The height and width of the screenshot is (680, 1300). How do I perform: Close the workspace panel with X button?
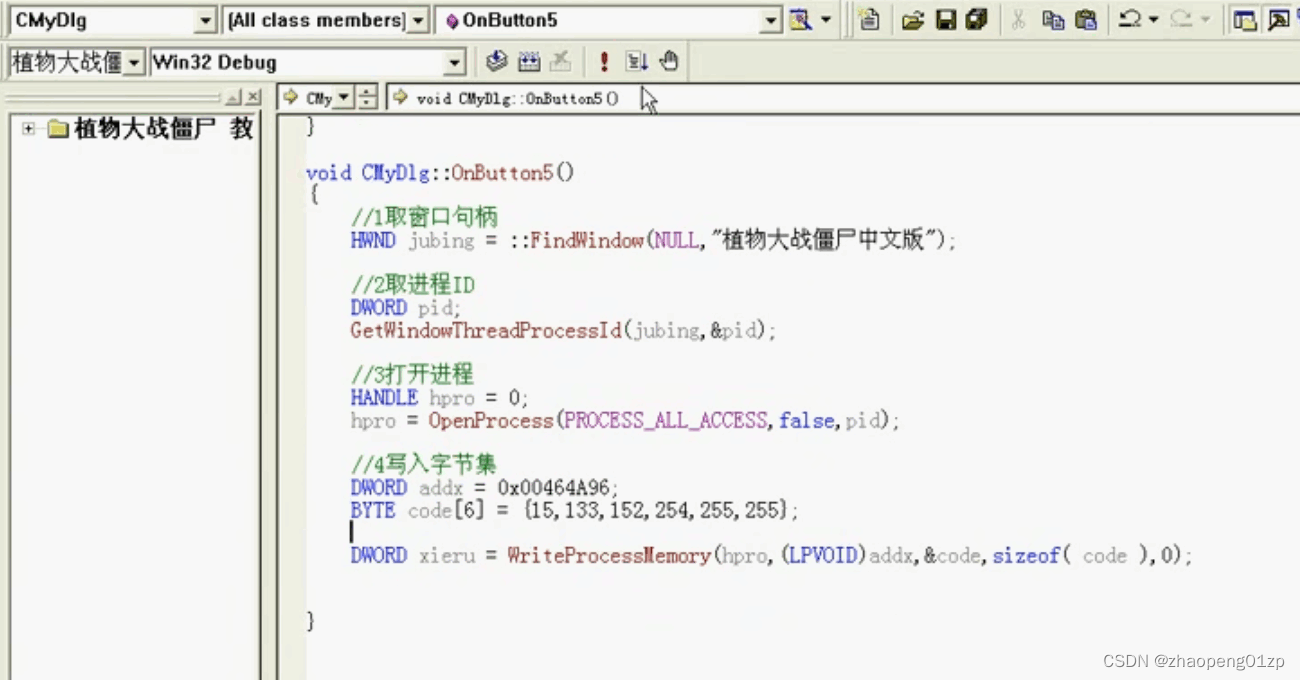pyautogui.click(x=253, y=97)
